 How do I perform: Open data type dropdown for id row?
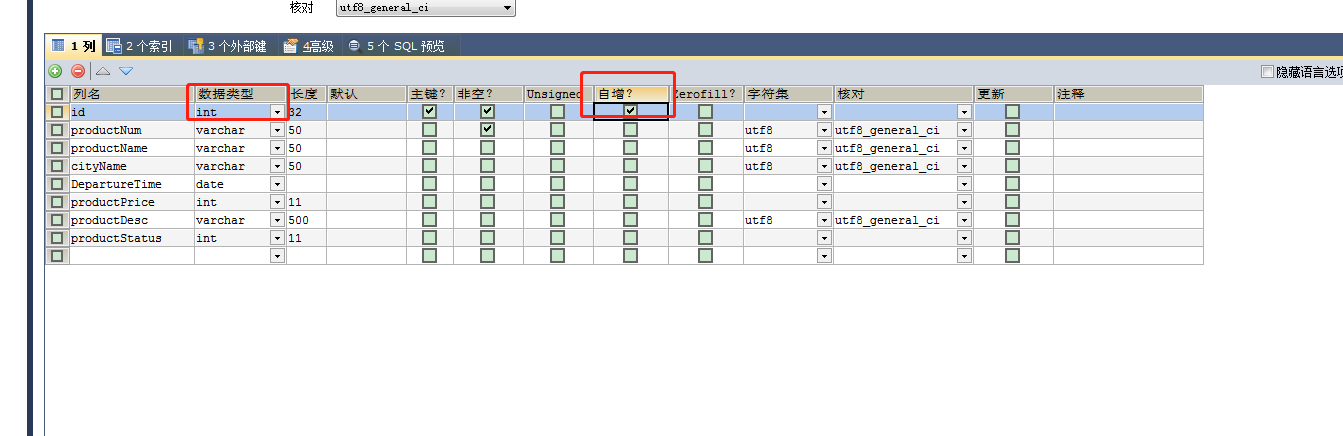click(277, 112)
